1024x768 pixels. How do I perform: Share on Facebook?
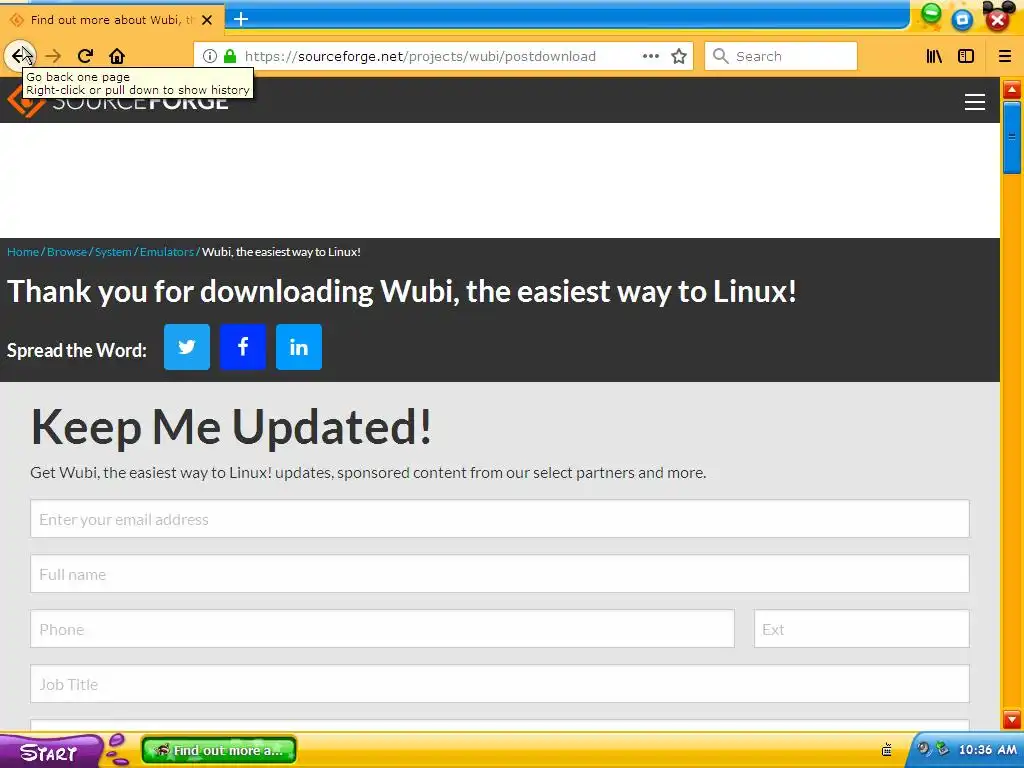click(x=243, y=347)
